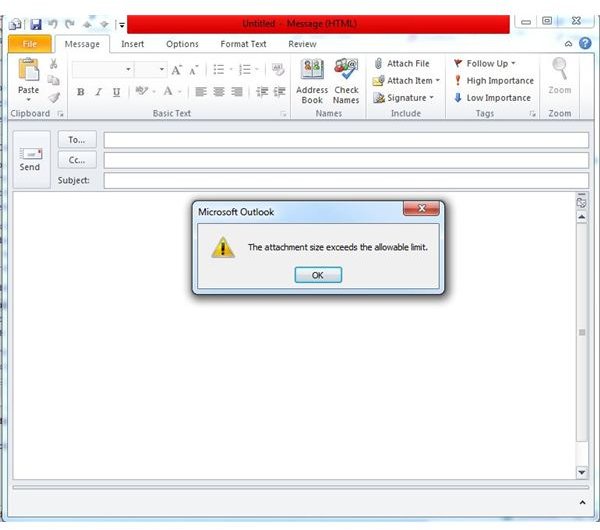This screenshot has width=600, height=530.
Task: Toggle High Importance
Action: tap(494, 80)
